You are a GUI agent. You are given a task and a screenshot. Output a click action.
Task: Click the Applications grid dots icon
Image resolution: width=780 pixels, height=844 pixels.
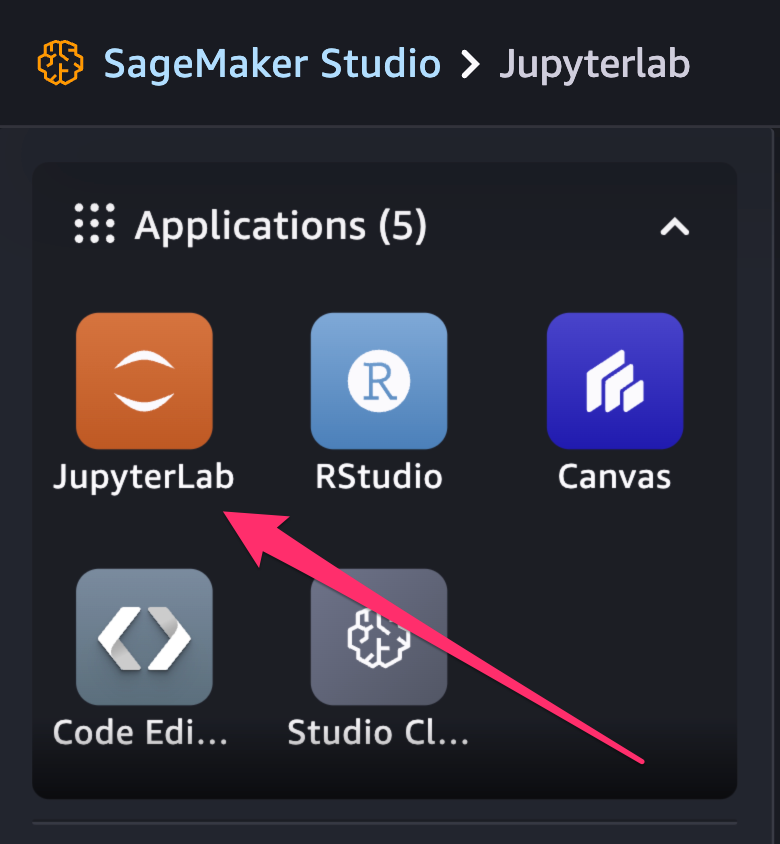pos(95,223)
